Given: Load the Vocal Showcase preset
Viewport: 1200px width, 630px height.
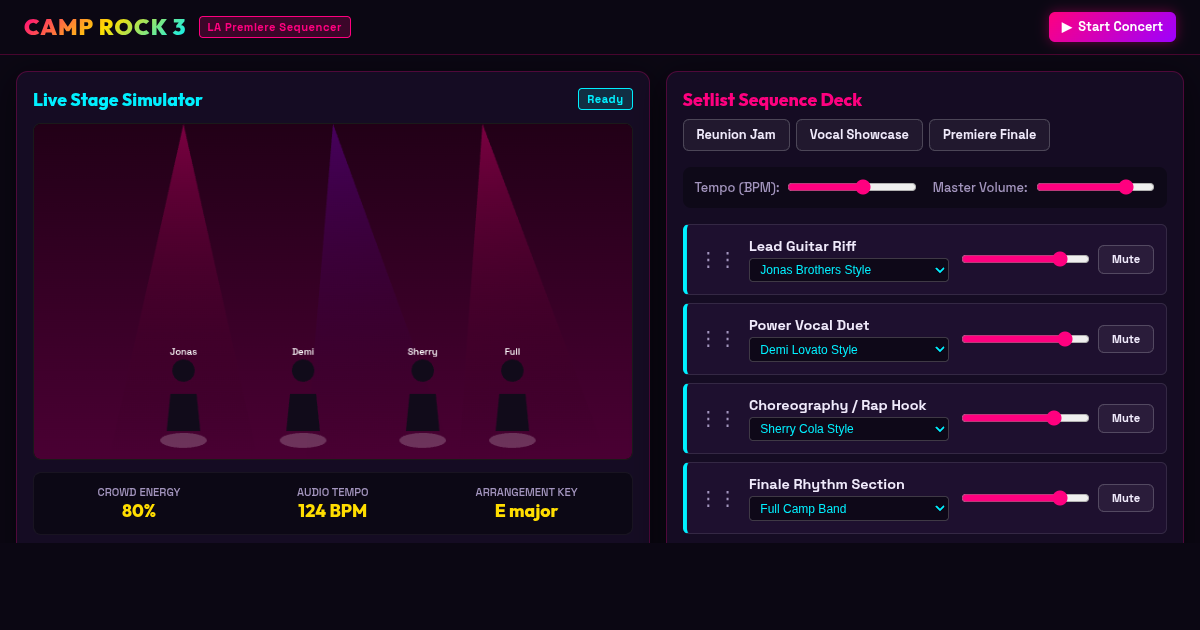Looking at the screenshot, I should click(859, 135).
